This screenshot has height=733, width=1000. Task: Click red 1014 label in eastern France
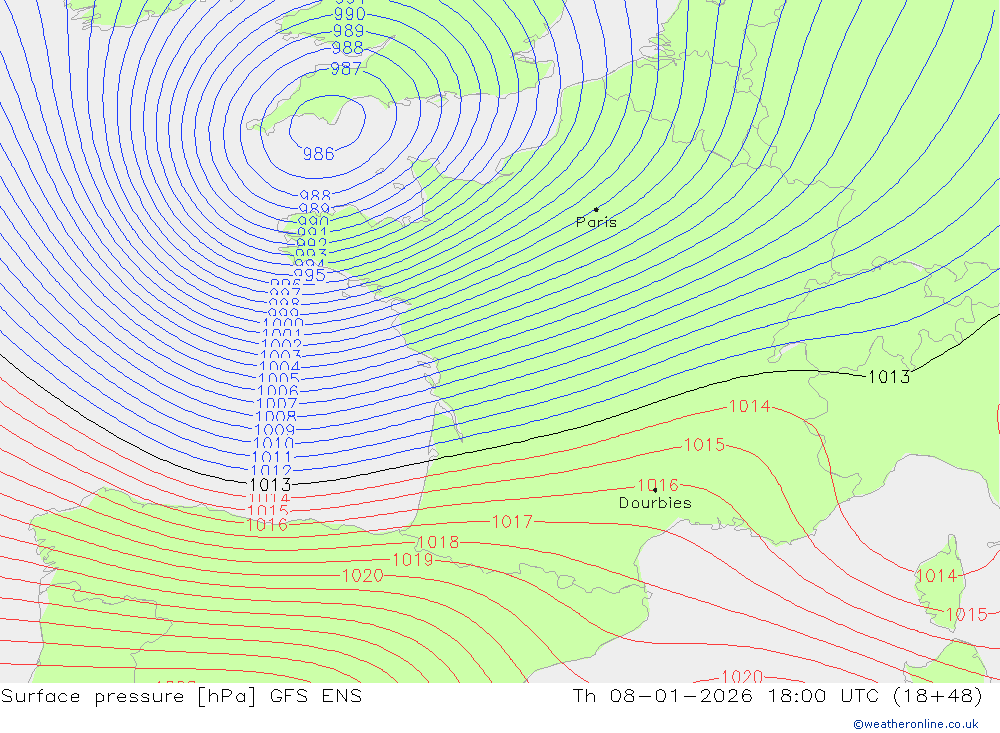click(749, 406)
